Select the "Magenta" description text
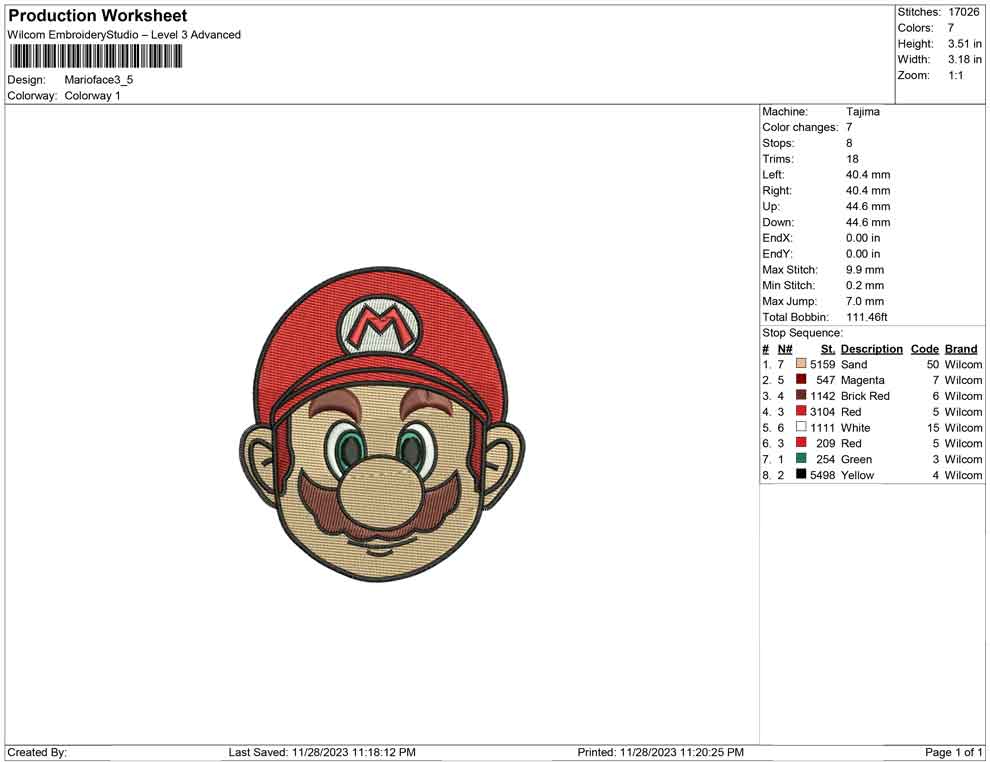This screenshot has width=990, height=762. 862,380
